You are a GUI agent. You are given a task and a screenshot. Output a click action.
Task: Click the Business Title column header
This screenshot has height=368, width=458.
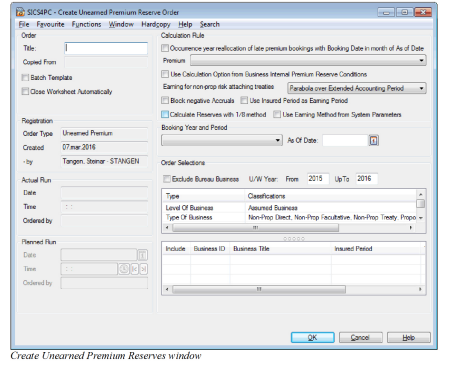pyautogui.click(x=281, y=249)
